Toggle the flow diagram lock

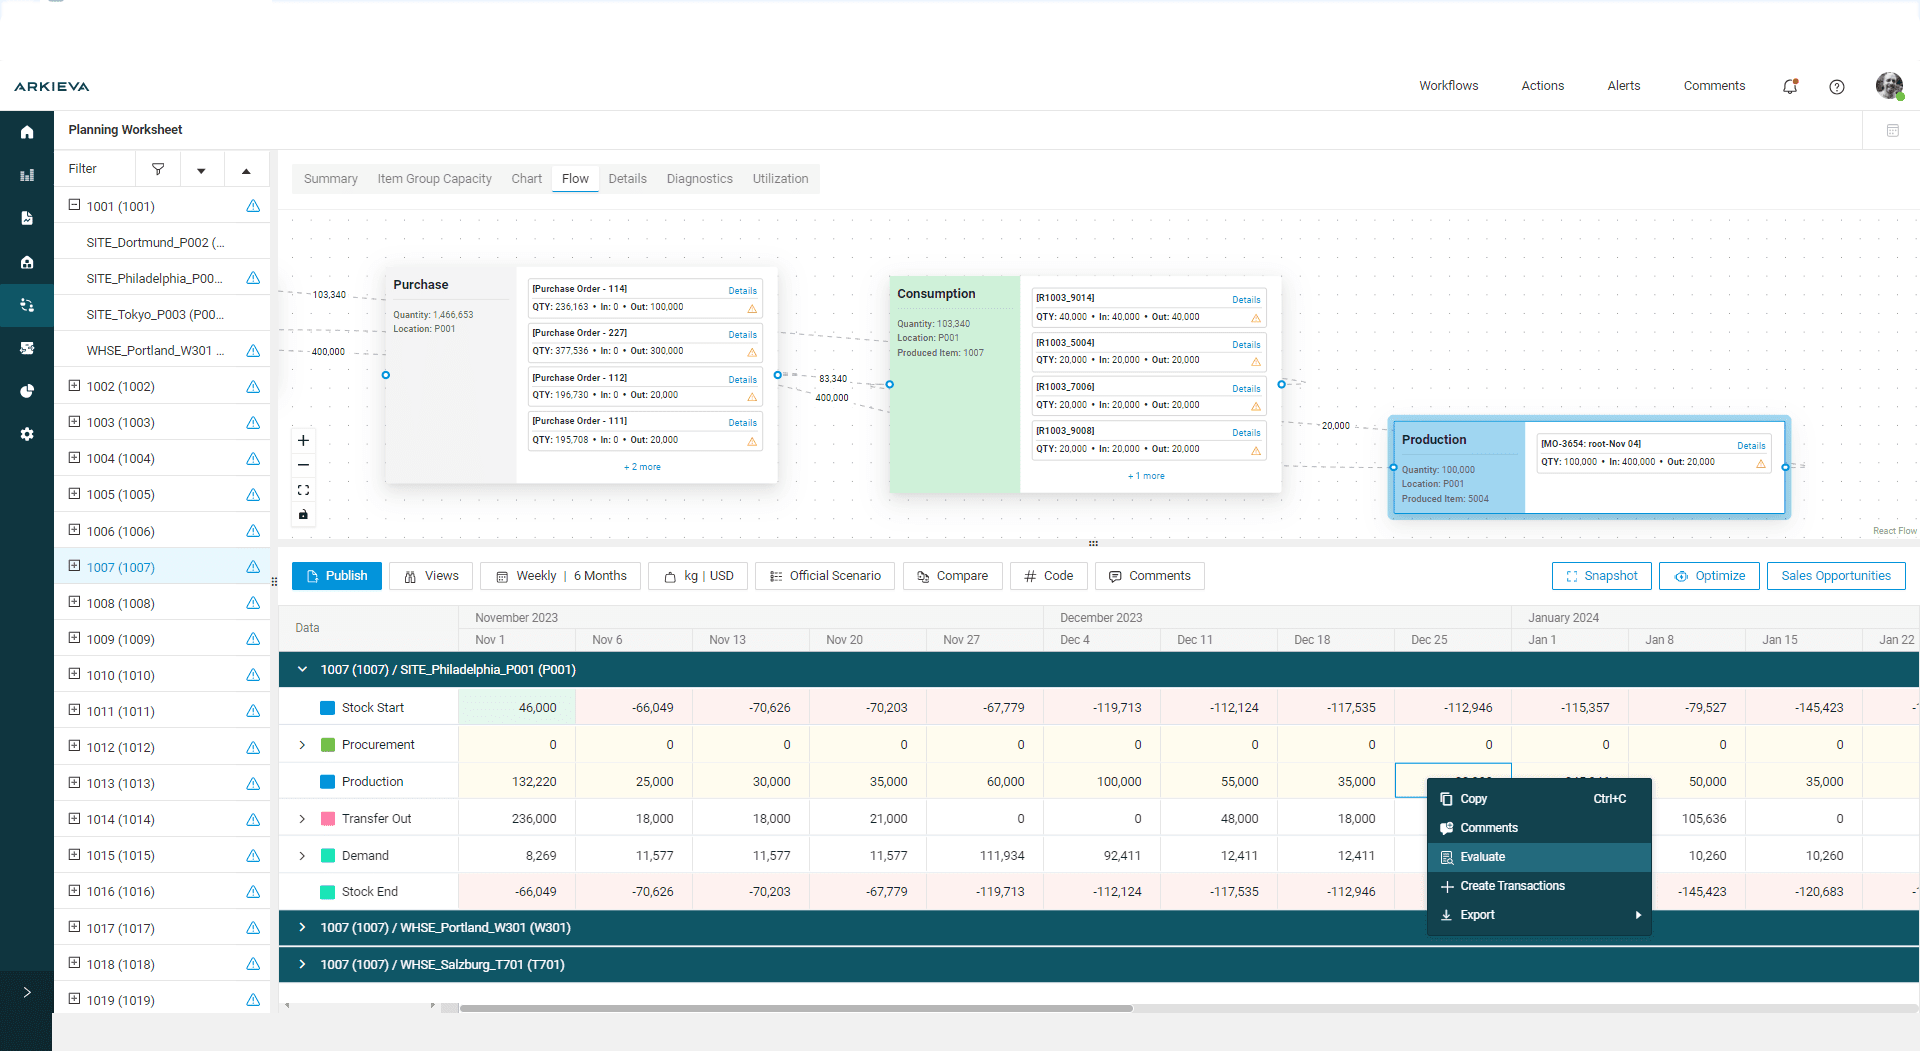pyautogui.click(x=303, y=515)
